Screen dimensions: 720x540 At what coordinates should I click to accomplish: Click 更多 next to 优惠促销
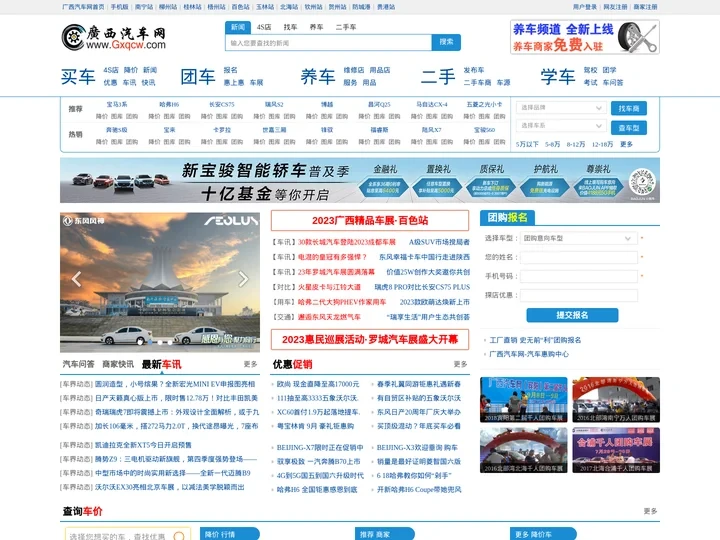460,364
